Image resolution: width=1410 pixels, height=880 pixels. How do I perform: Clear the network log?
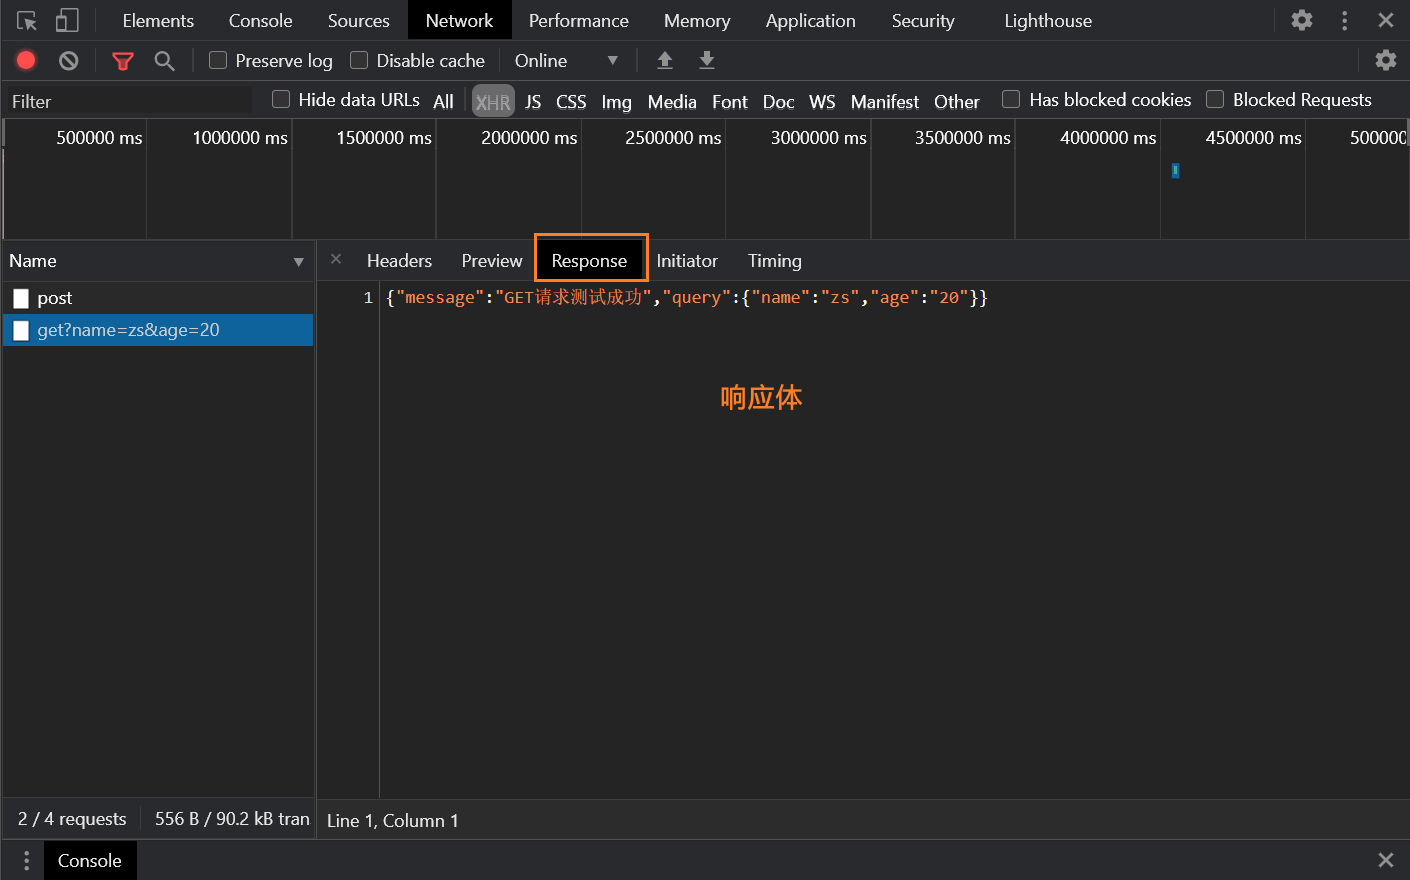click(68, 61)
